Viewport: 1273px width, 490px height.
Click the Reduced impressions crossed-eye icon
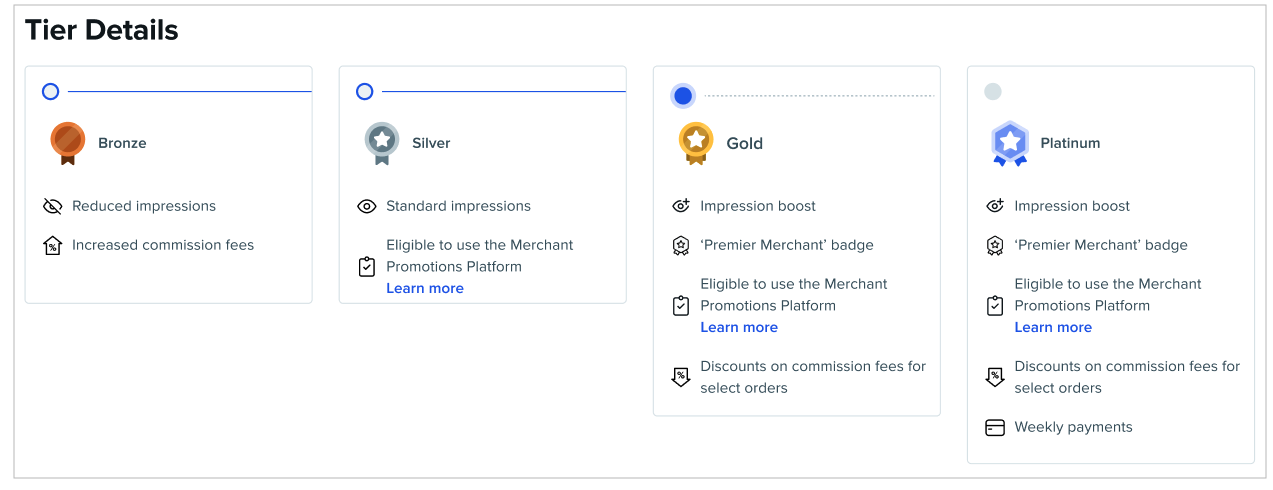click(53, 206)
